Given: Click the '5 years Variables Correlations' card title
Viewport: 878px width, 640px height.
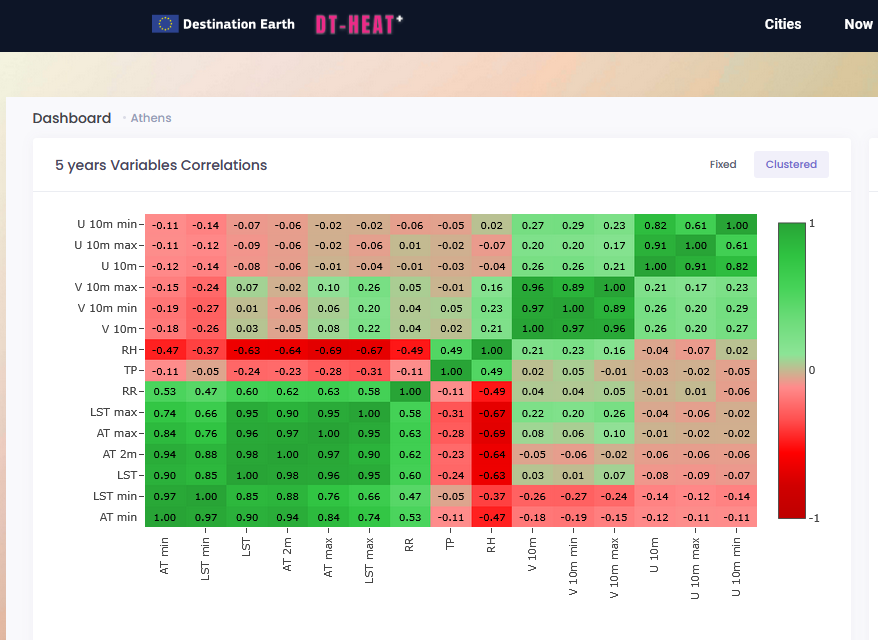Looking at the screenshot, I should click(161, 165).
